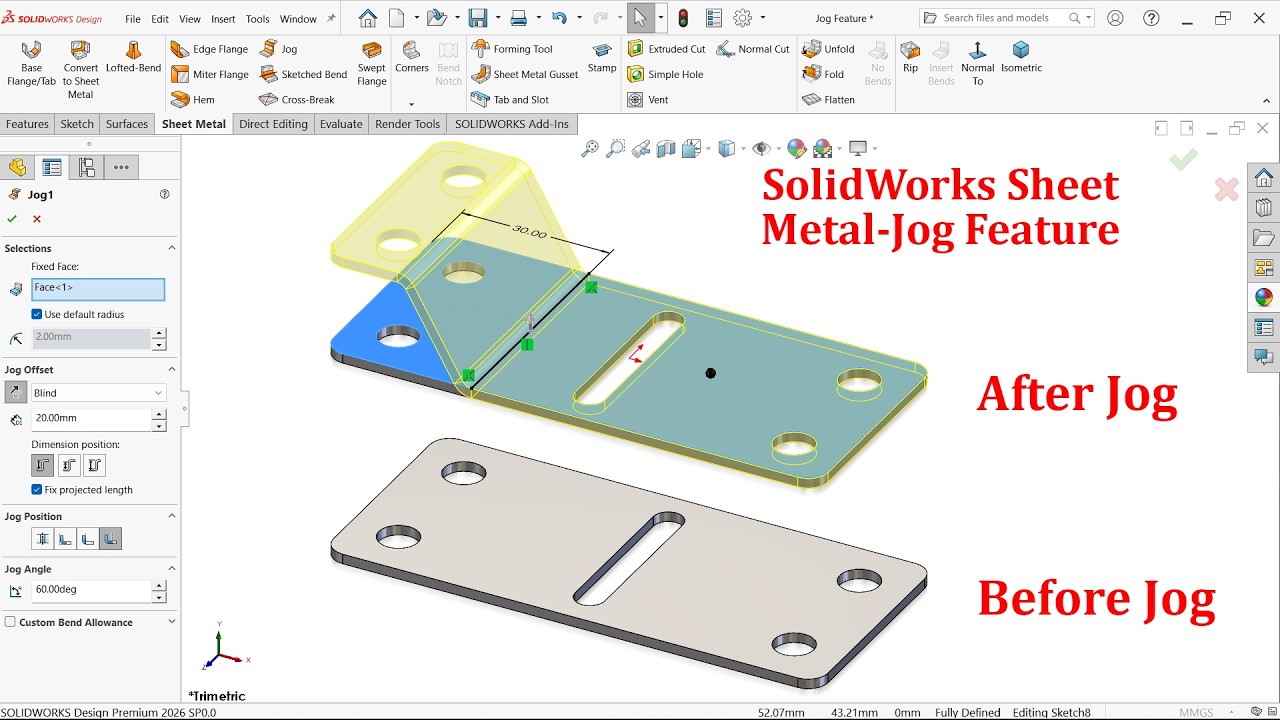Open the Save button dropdown arrow

[496, 18]
